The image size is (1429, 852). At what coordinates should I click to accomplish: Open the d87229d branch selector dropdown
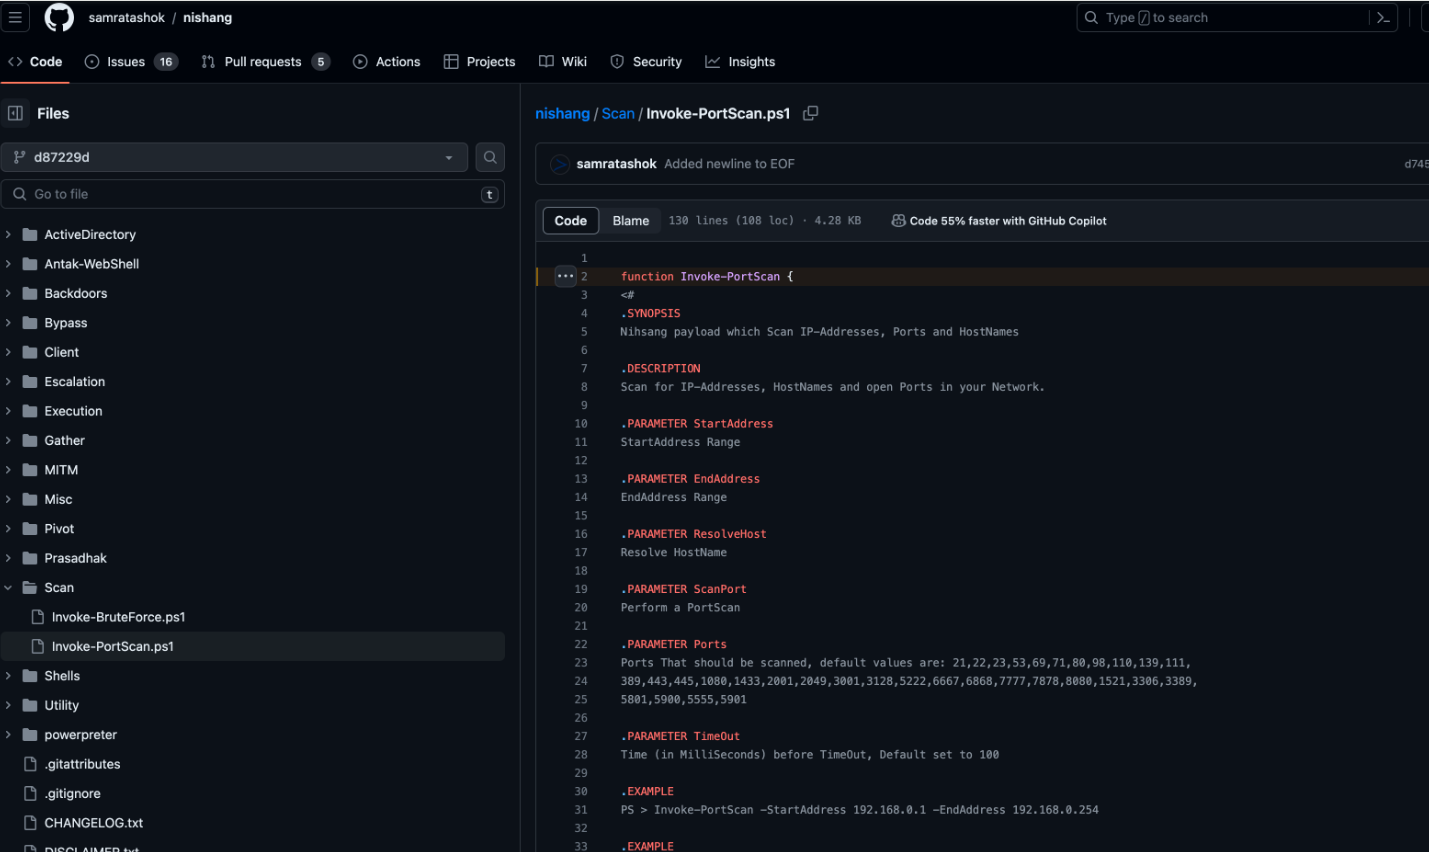(234, 157)
